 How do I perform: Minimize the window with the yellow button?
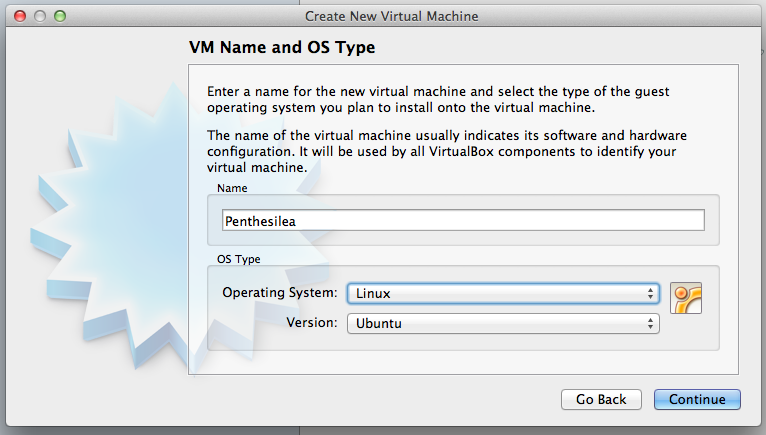coord(40,16)
